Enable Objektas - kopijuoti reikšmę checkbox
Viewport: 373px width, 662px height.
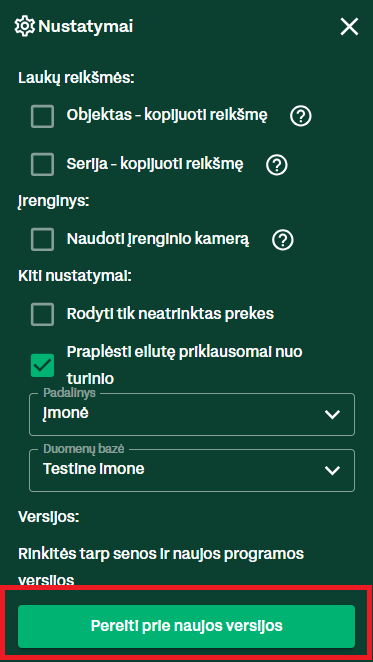coord(42,116)
